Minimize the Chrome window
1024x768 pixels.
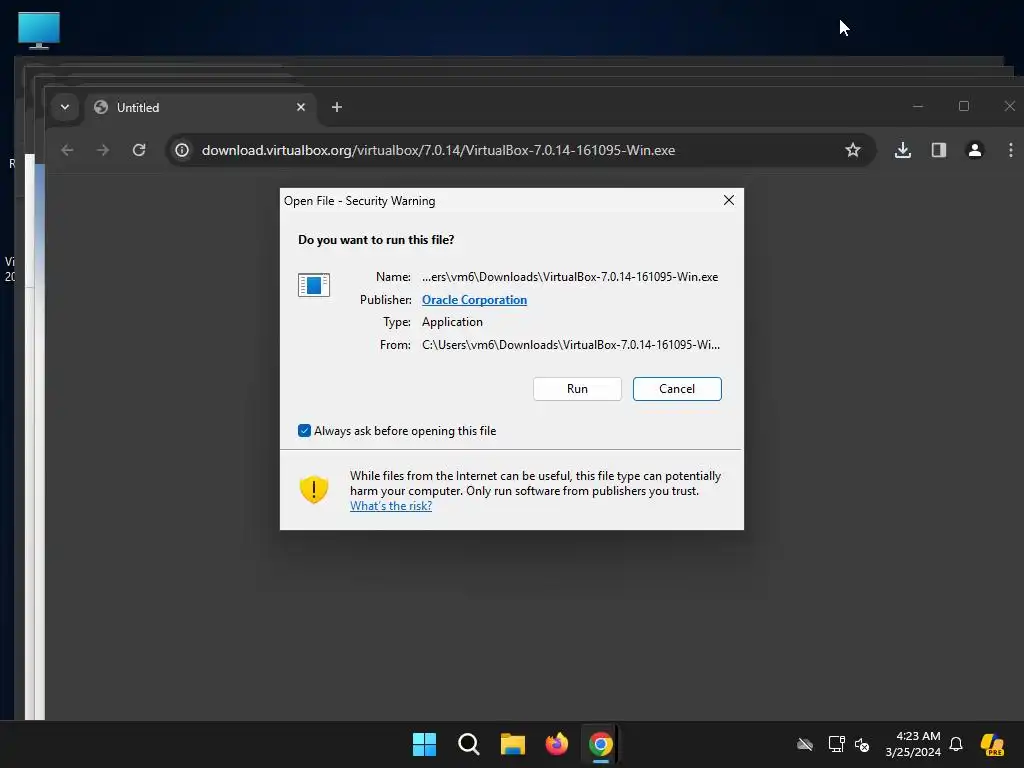918,106
